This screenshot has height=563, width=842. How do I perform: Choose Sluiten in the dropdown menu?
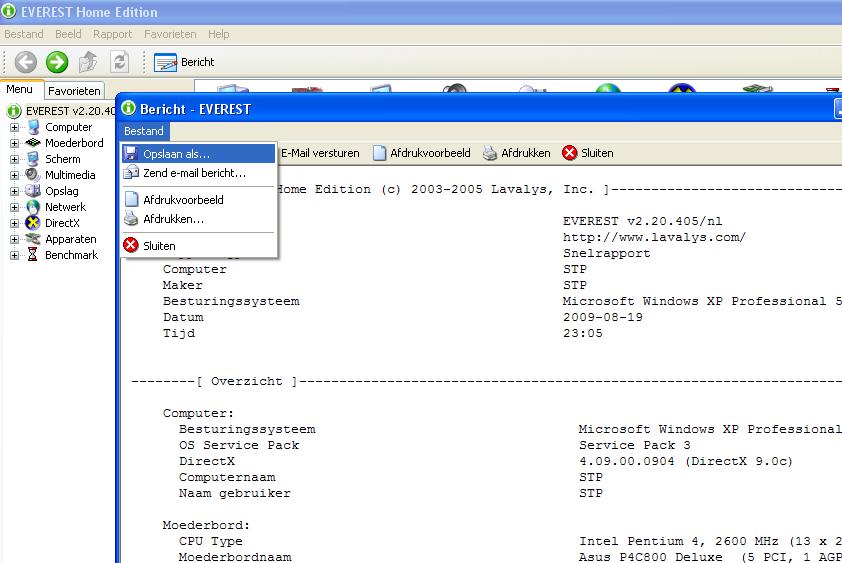(199, 246)
